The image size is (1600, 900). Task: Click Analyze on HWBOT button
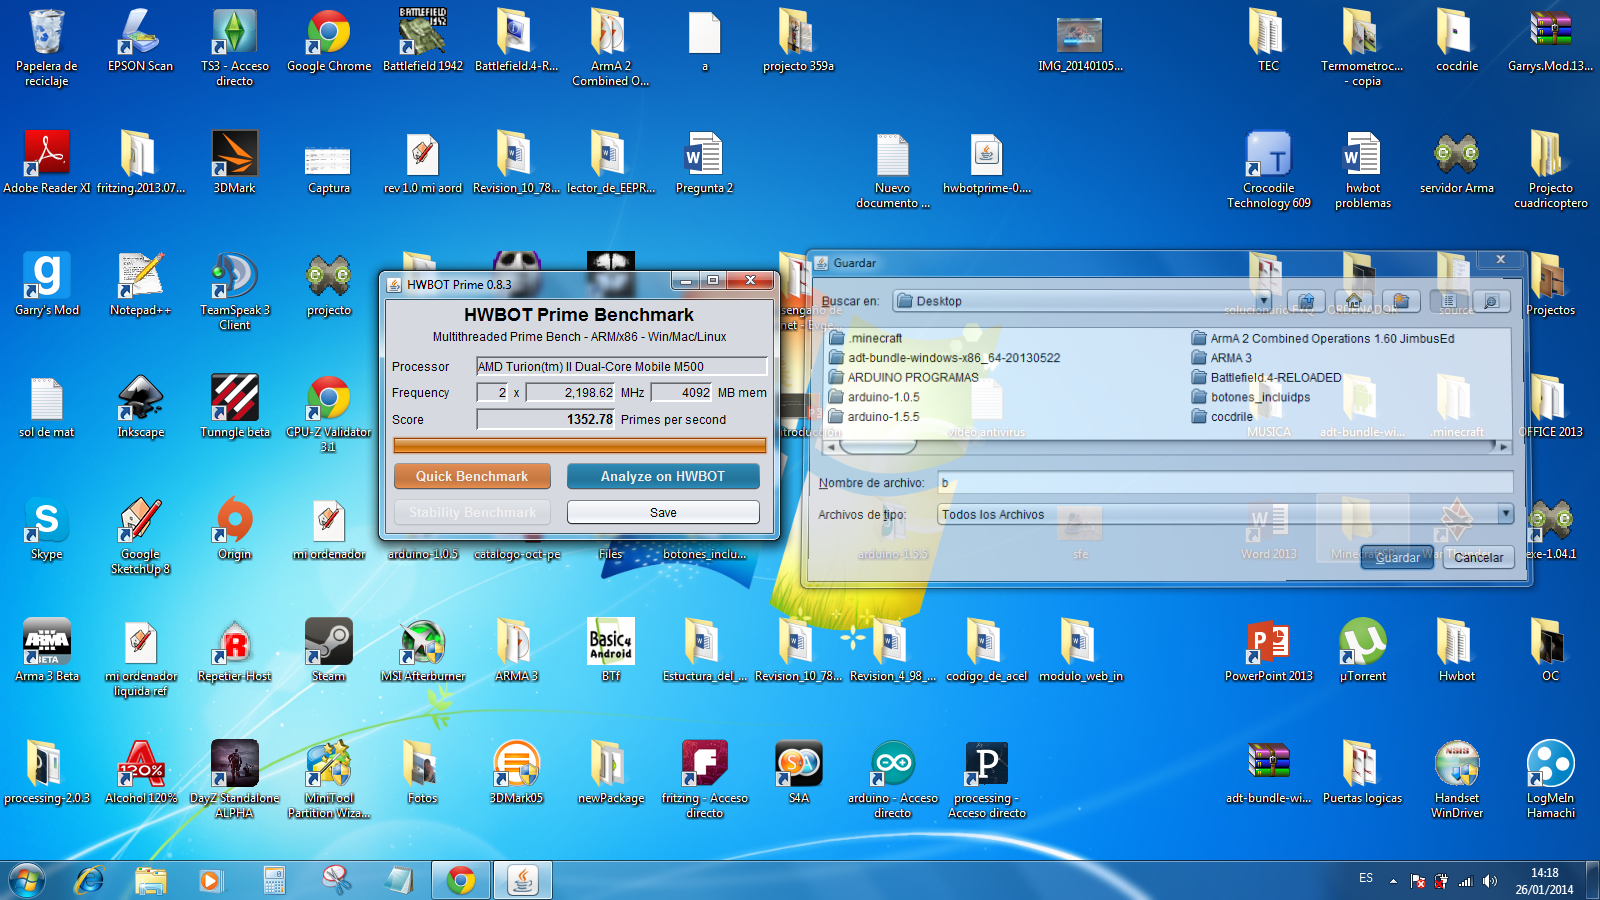(663, 476)
